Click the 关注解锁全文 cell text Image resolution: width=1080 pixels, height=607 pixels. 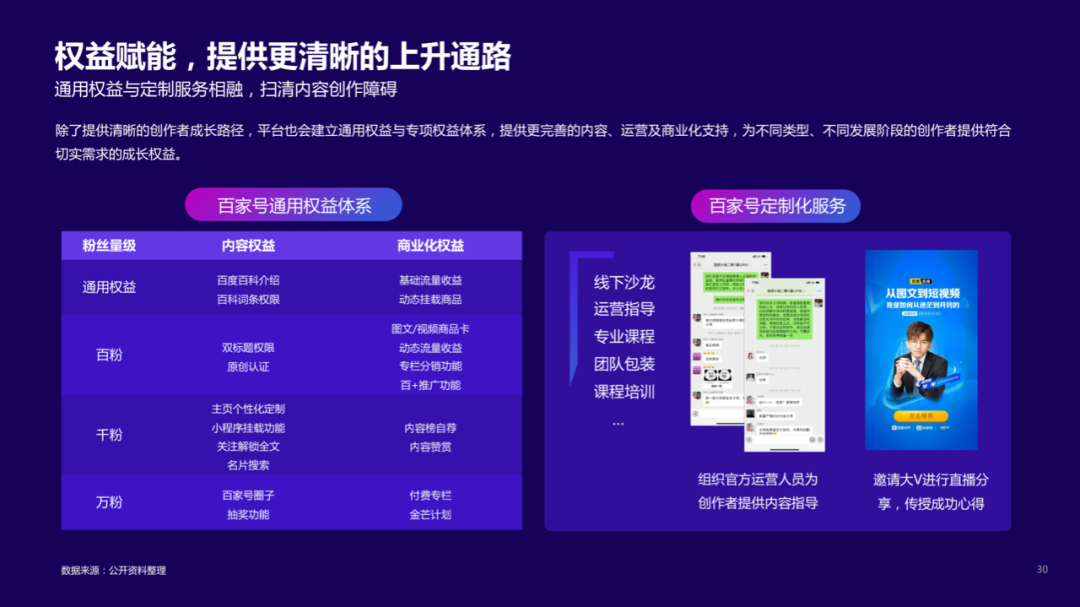point(248,446)
